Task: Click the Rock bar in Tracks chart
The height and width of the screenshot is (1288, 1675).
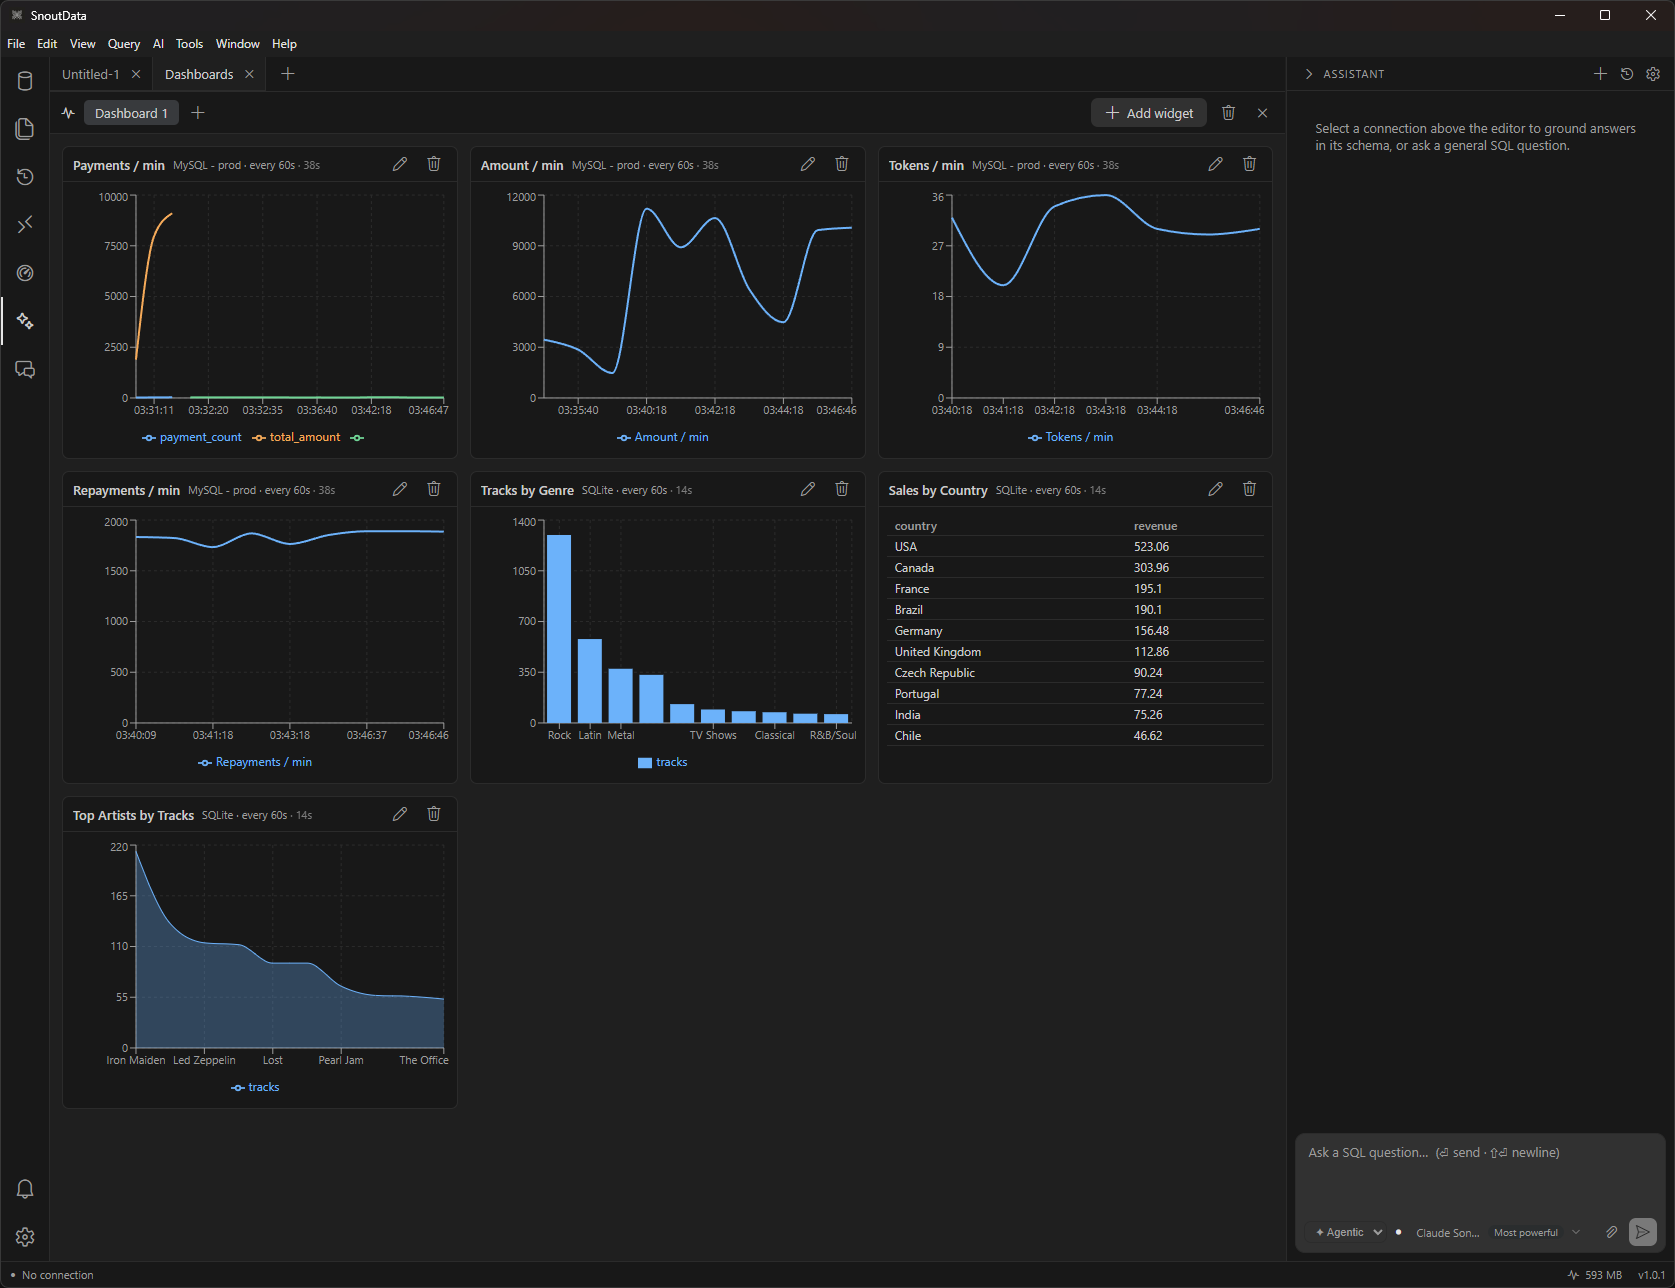Action: pyautogui.click(x=559, y=629)
